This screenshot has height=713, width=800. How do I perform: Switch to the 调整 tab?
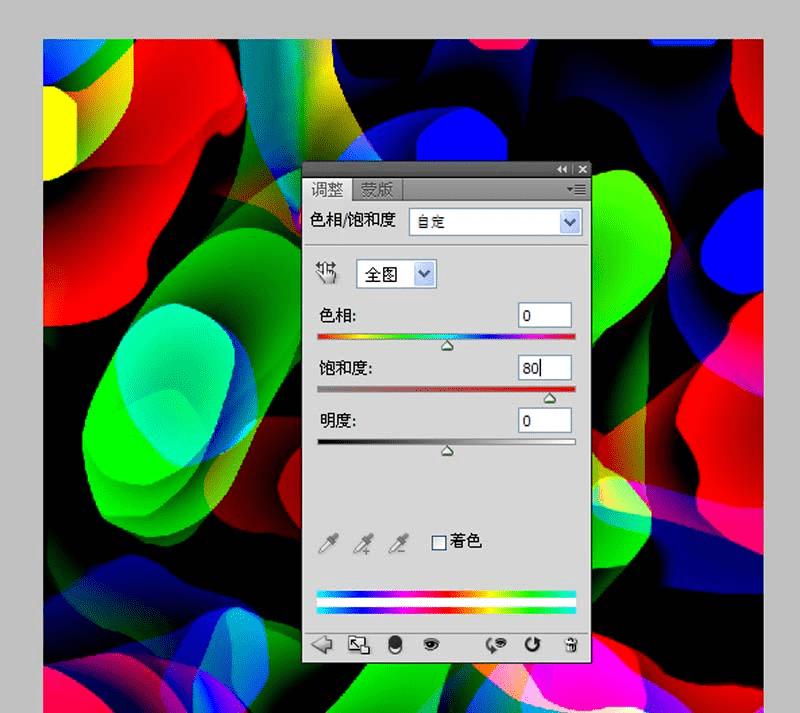click(327, 190)
